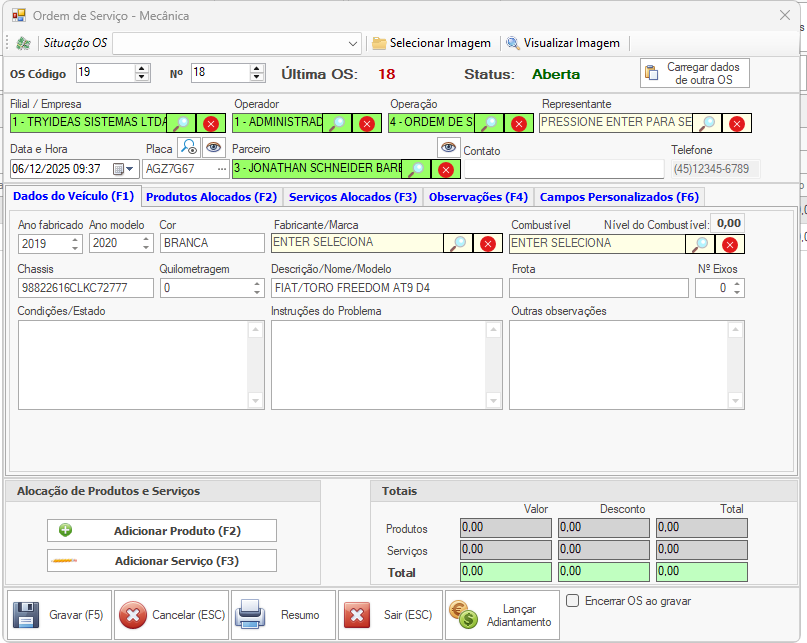Click the eye icon above Parceiro field
Image resolution: width=807 pixels, height=643 pixels.
click(448, 147)
